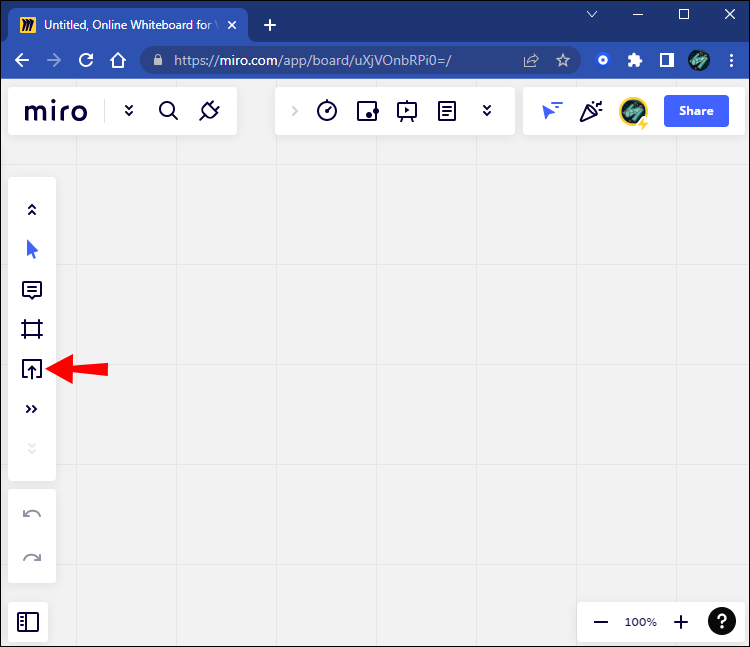Toggle the frames side panel
This screenshot has height=647, width=750.
tap(28, 622)
